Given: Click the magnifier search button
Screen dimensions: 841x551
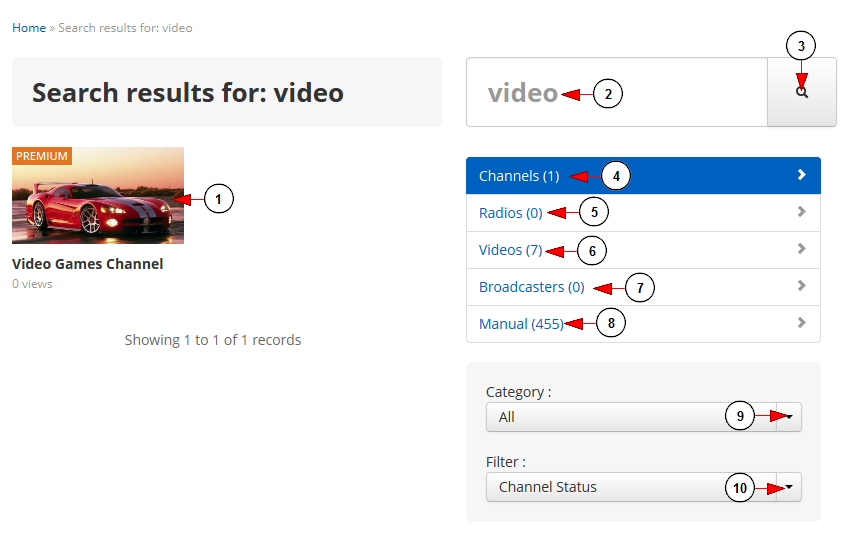Looking at the screenshot, I should [801, 92].
